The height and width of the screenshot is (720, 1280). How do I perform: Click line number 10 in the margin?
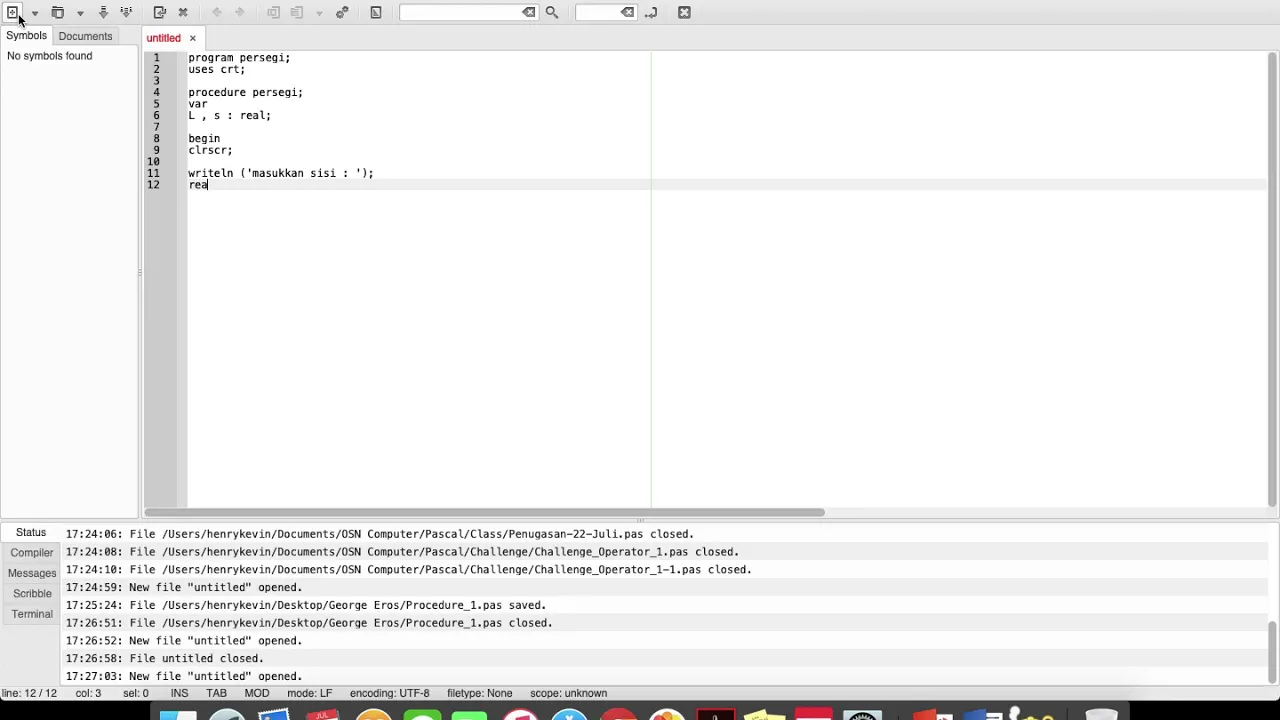coord(153,162)
